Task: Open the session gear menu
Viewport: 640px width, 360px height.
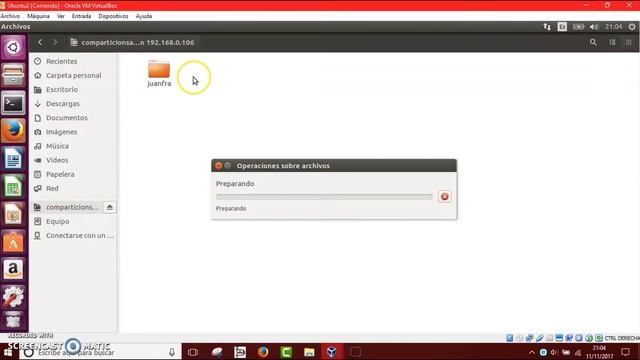Action: [632, 27]
